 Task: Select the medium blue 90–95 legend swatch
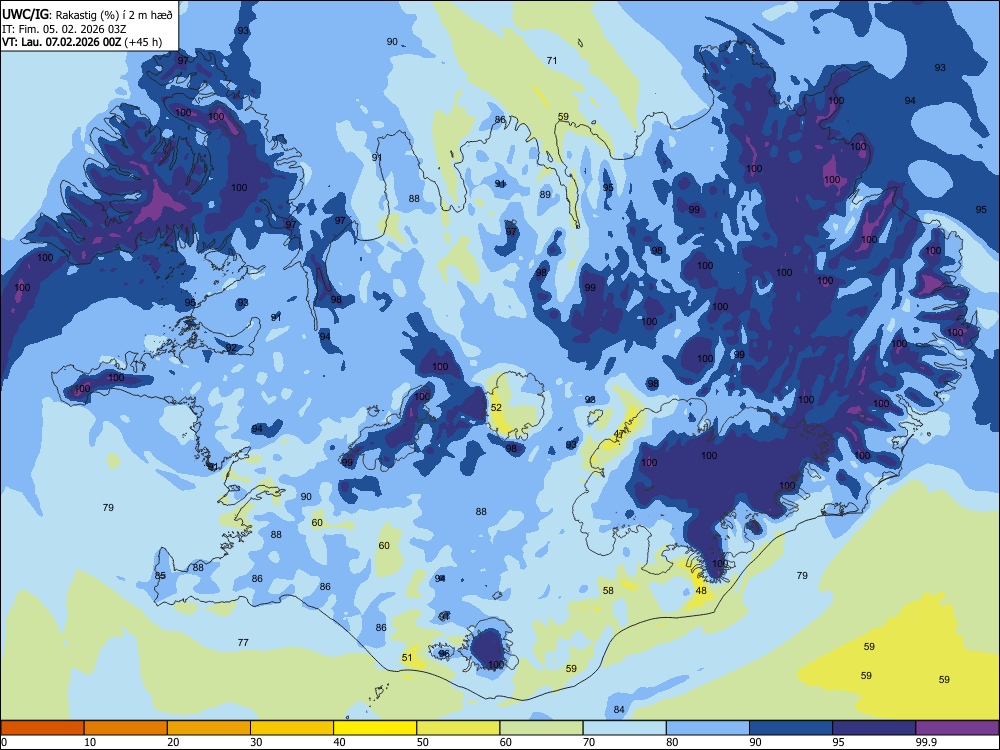point(791,728)
